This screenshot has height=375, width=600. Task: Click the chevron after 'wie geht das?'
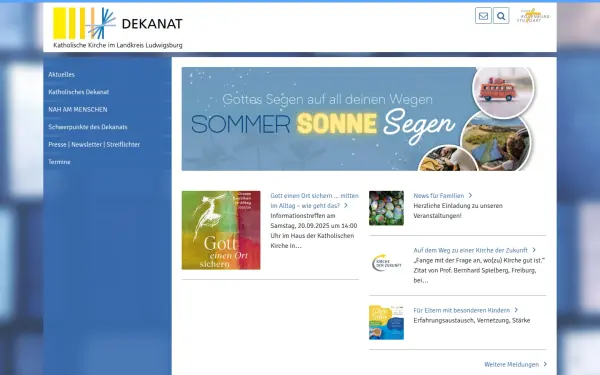tap(346, 205)
